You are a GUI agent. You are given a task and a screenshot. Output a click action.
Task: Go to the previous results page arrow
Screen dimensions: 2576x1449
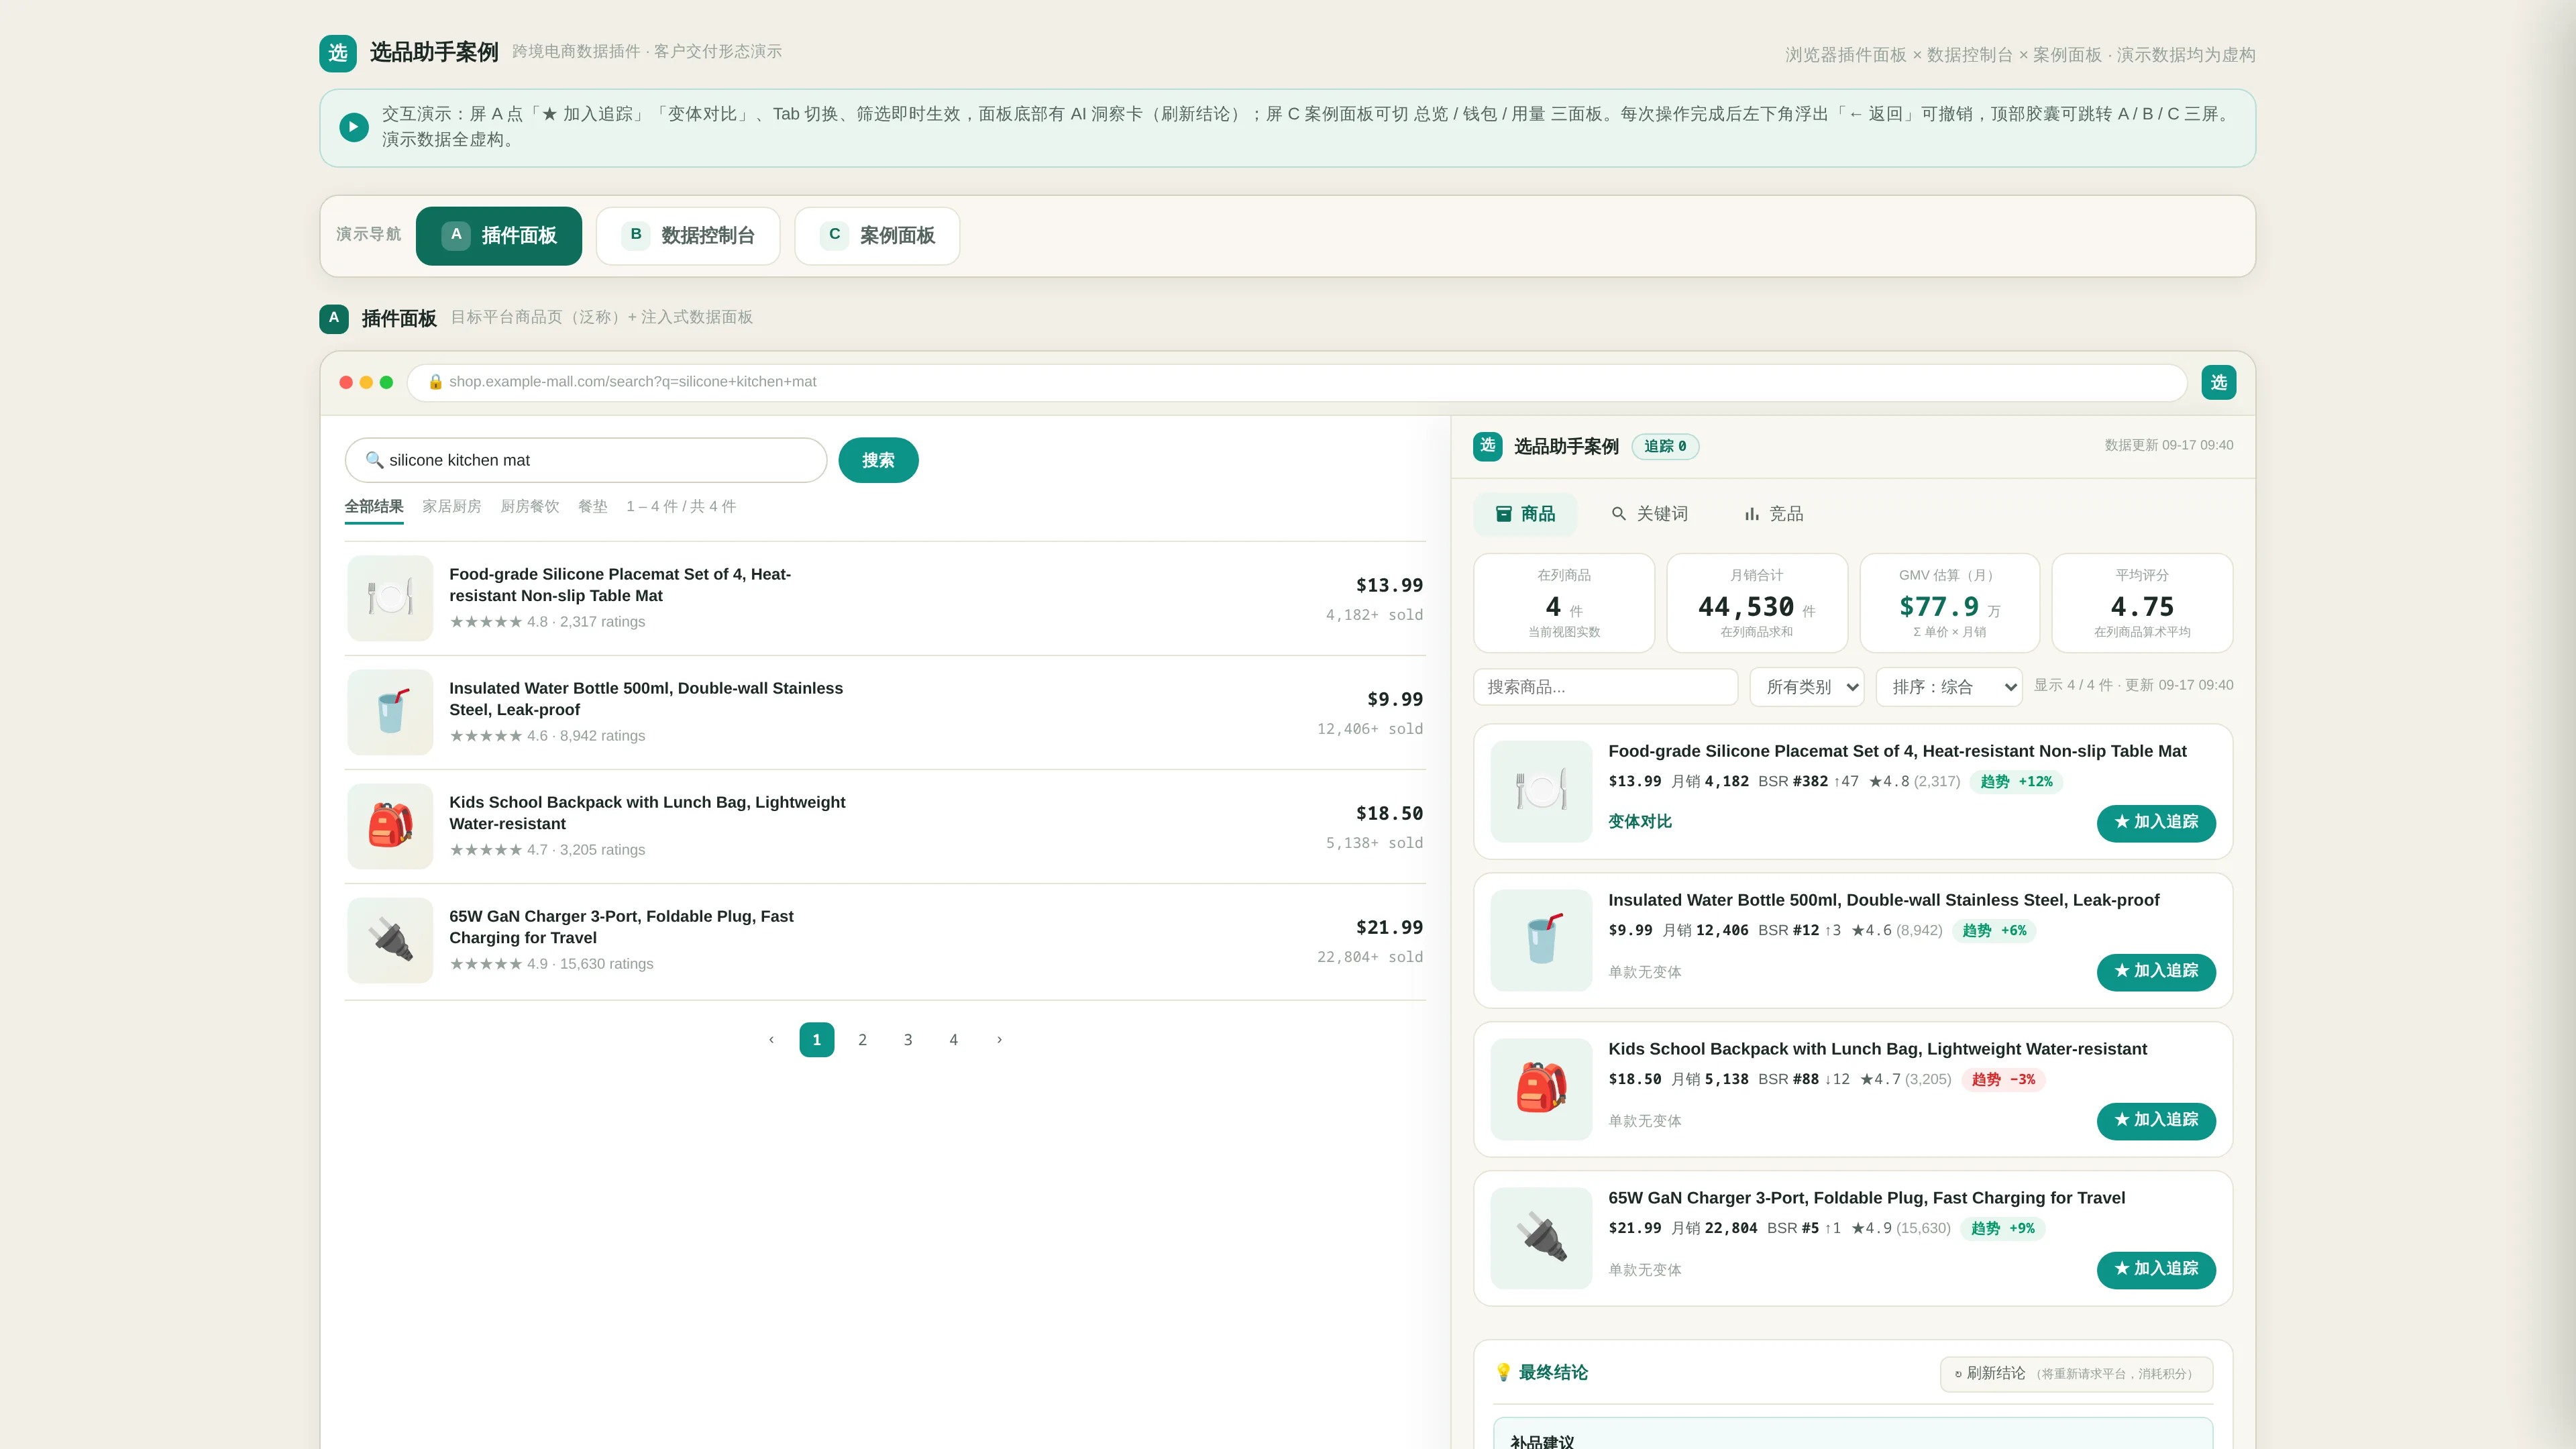(771, 1040)
